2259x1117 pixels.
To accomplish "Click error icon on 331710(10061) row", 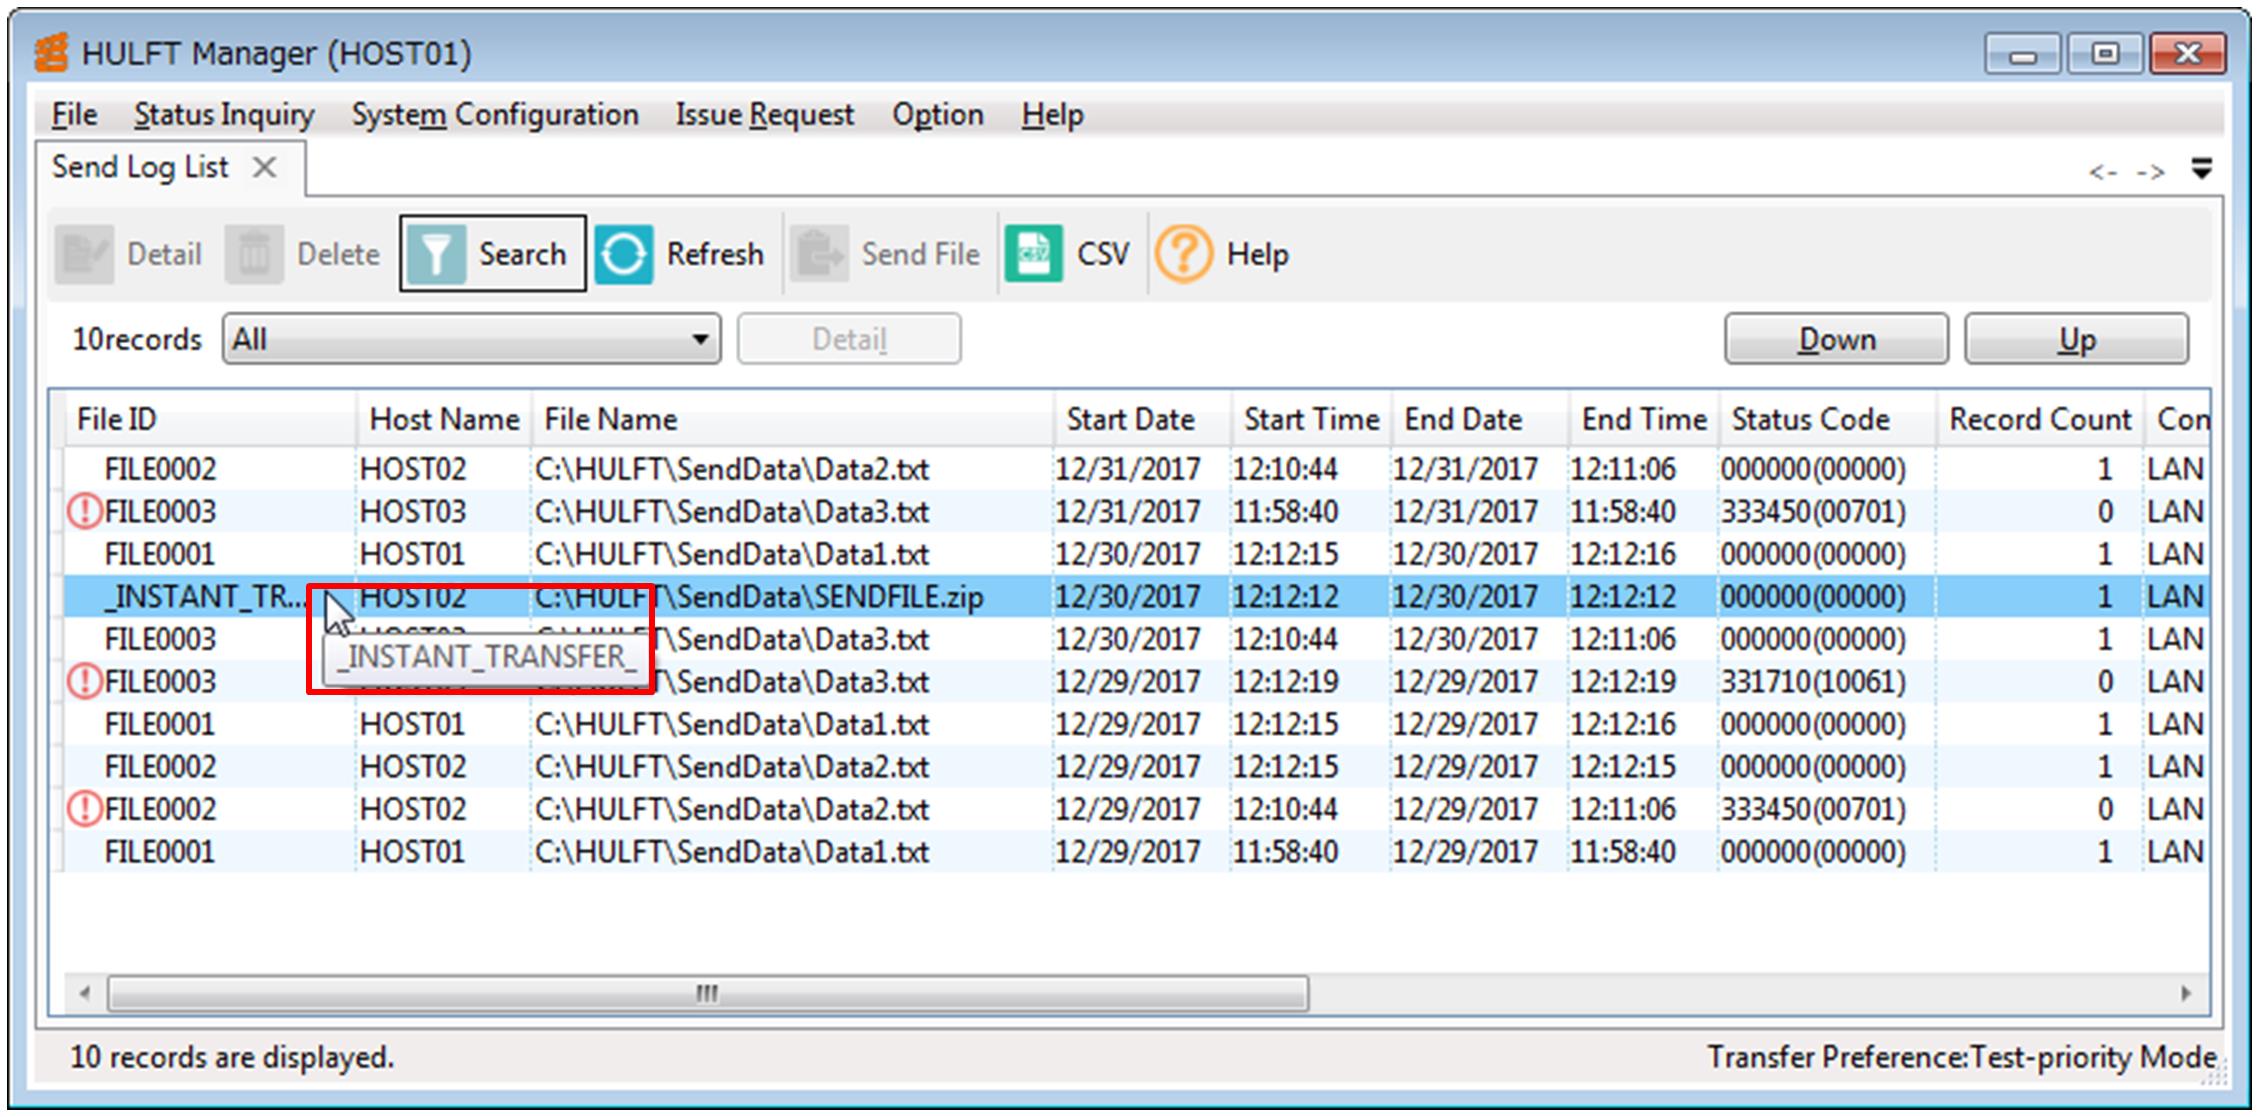I will click(x=84, y=682).
